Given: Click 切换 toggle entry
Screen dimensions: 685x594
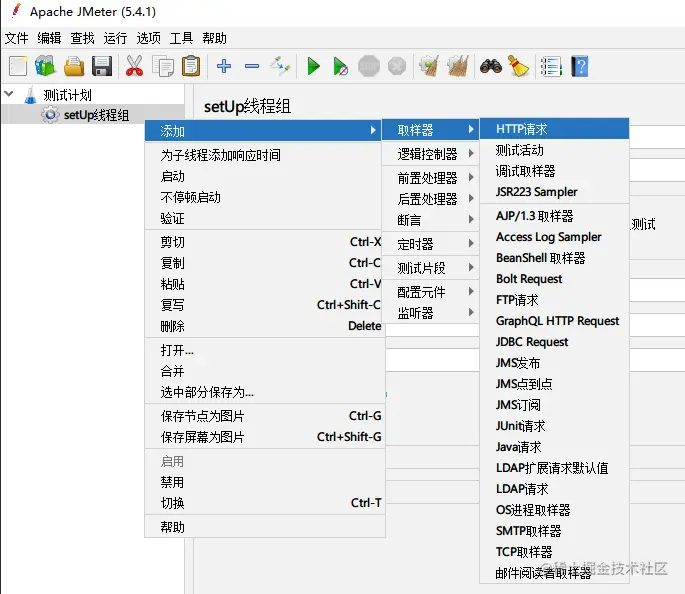Looking at the screenshot, I should coord(265,503).
